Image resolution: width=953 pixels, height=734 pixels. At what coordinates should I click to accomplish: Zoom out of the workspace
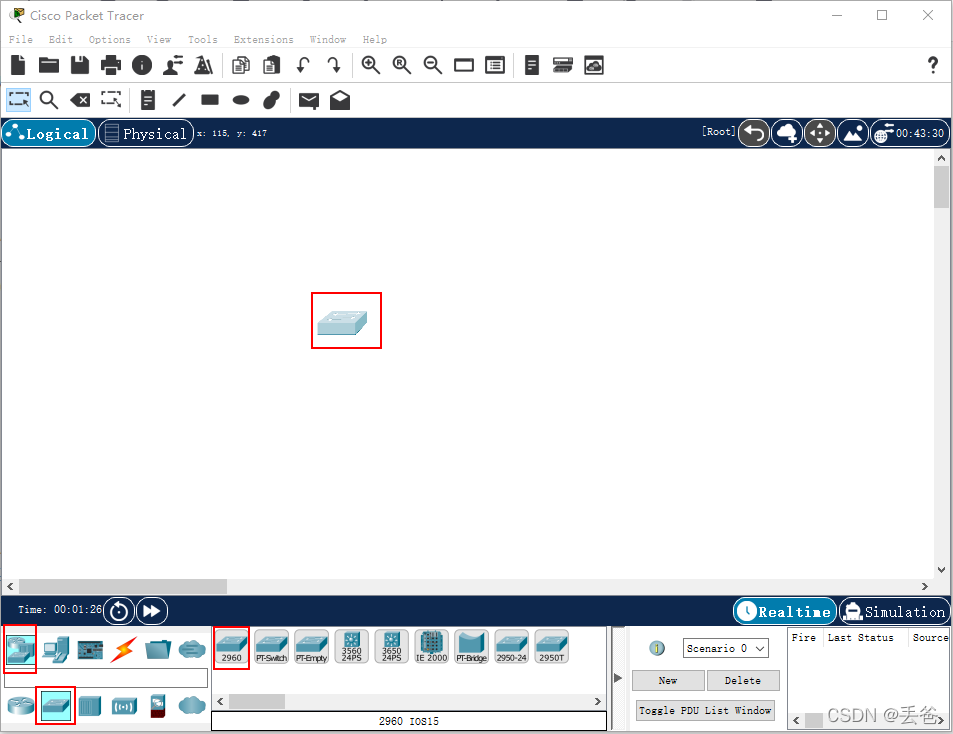point(433,64)
